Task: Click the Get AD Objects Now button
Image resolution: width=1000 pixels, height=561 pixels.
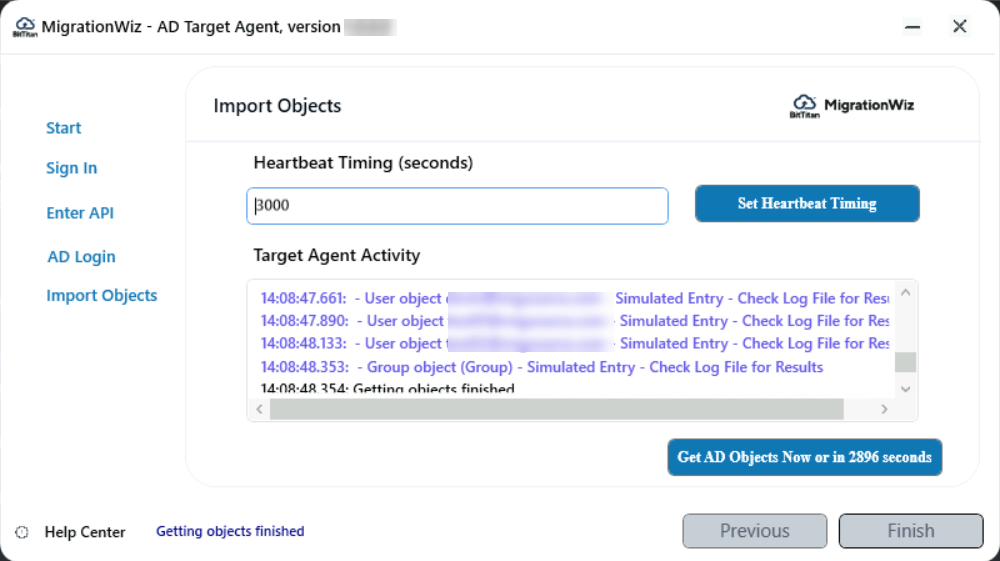Action: point(804,457)
